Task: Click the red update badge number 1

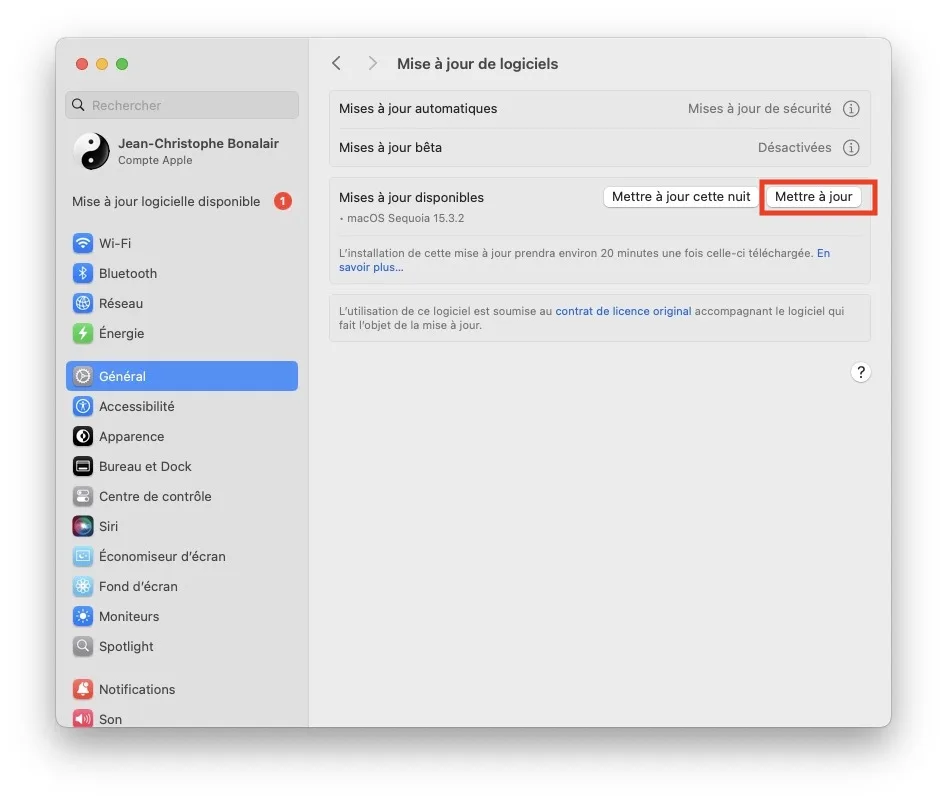Action: click(x=283, y=201)
